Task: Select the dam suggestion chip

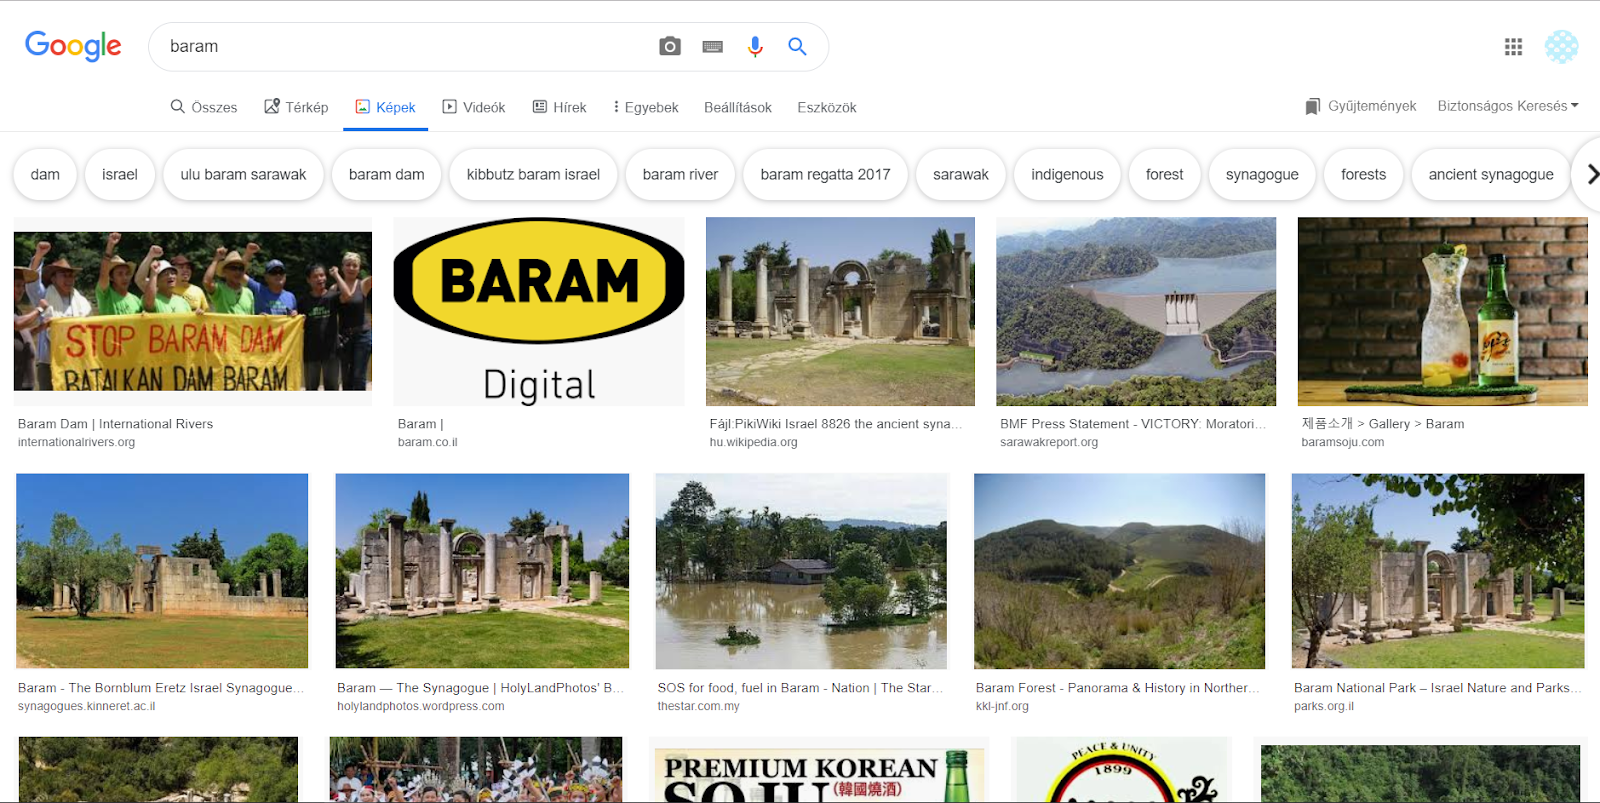Action: click(45, 174)
